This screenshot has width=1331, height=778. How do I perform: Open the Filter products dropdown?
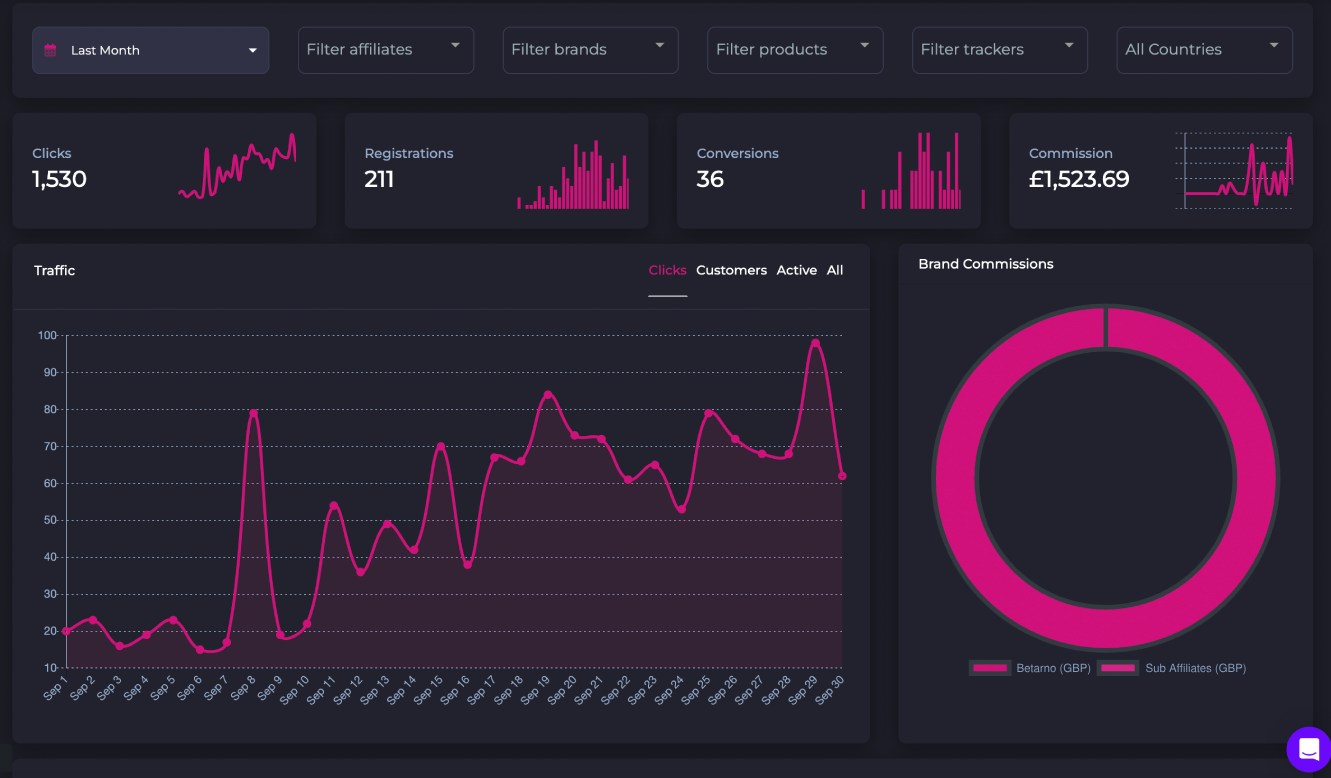(795, 50)
